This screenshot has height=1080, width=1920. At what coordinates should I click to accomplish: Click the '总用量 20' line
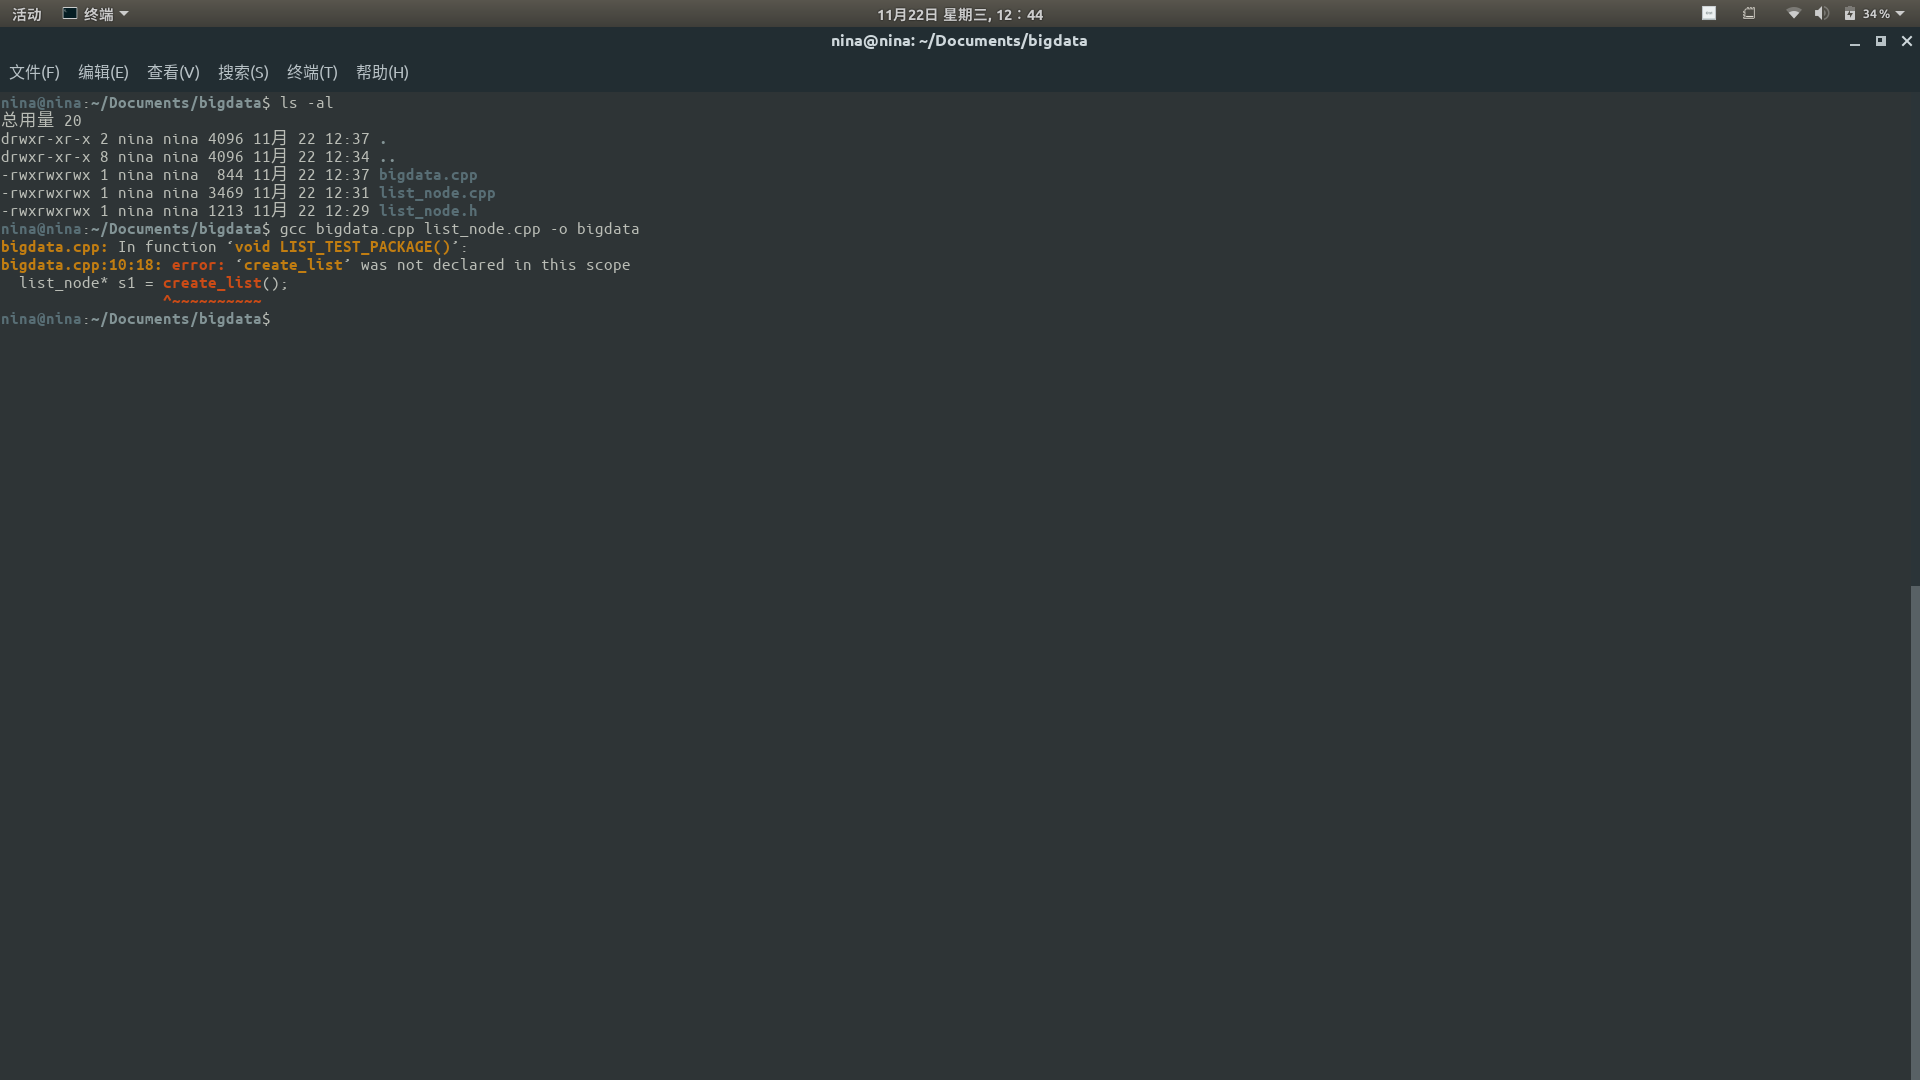41,121
